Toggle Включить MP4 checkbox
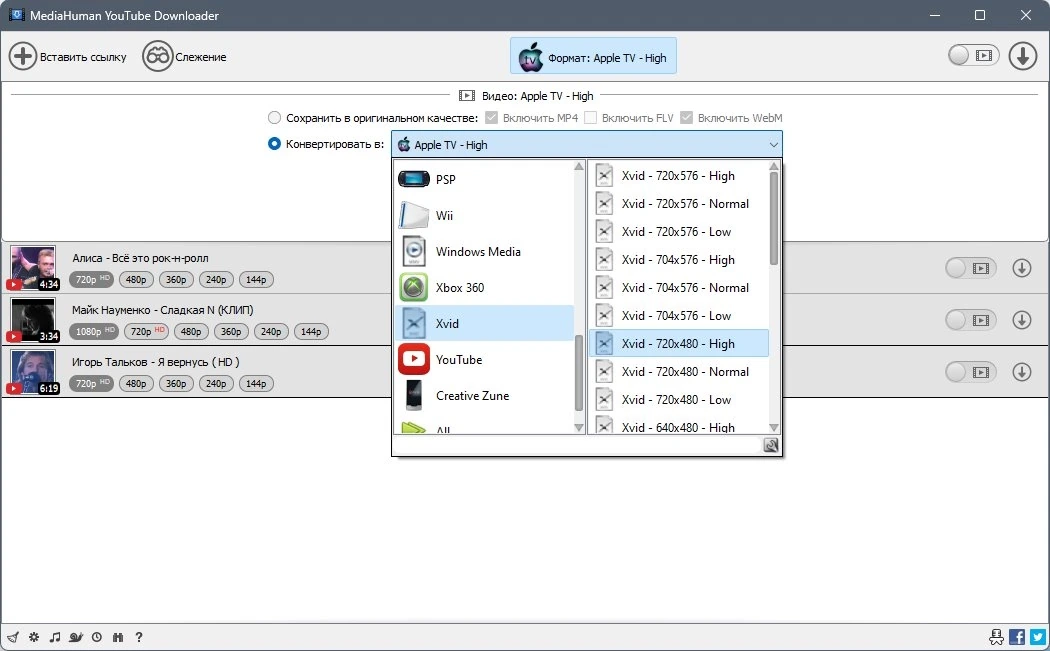 492,118
